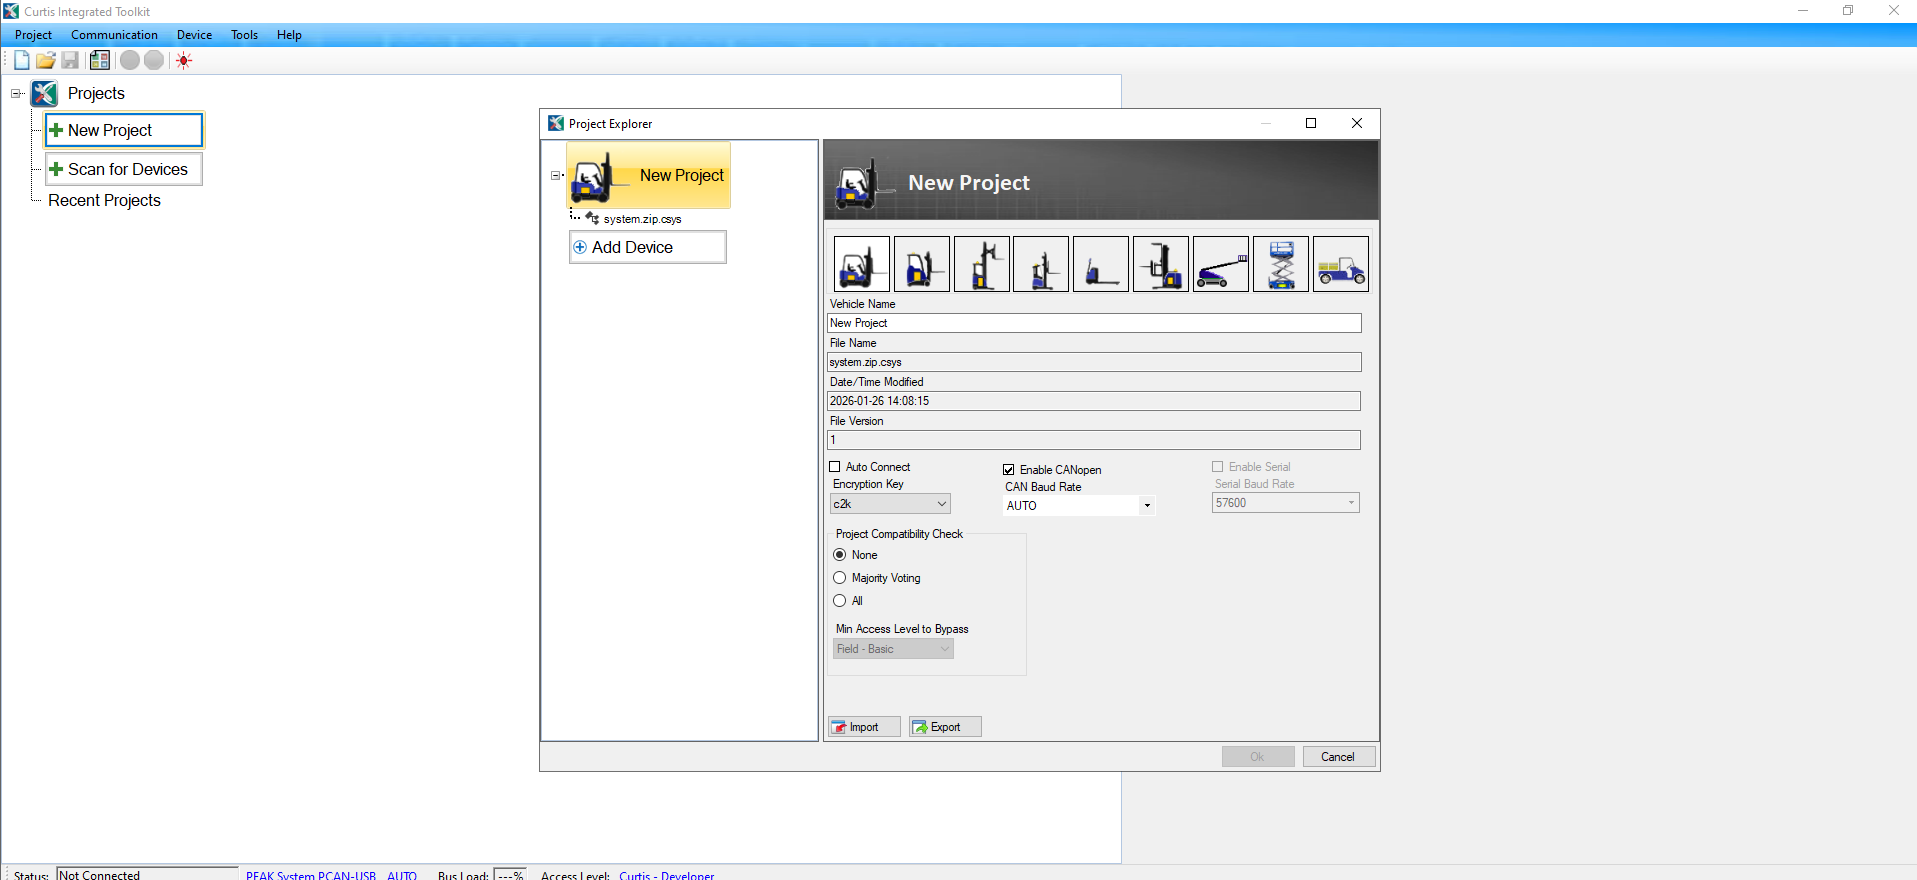Choose the utility truck vehicle icon

click(1340, 264)
